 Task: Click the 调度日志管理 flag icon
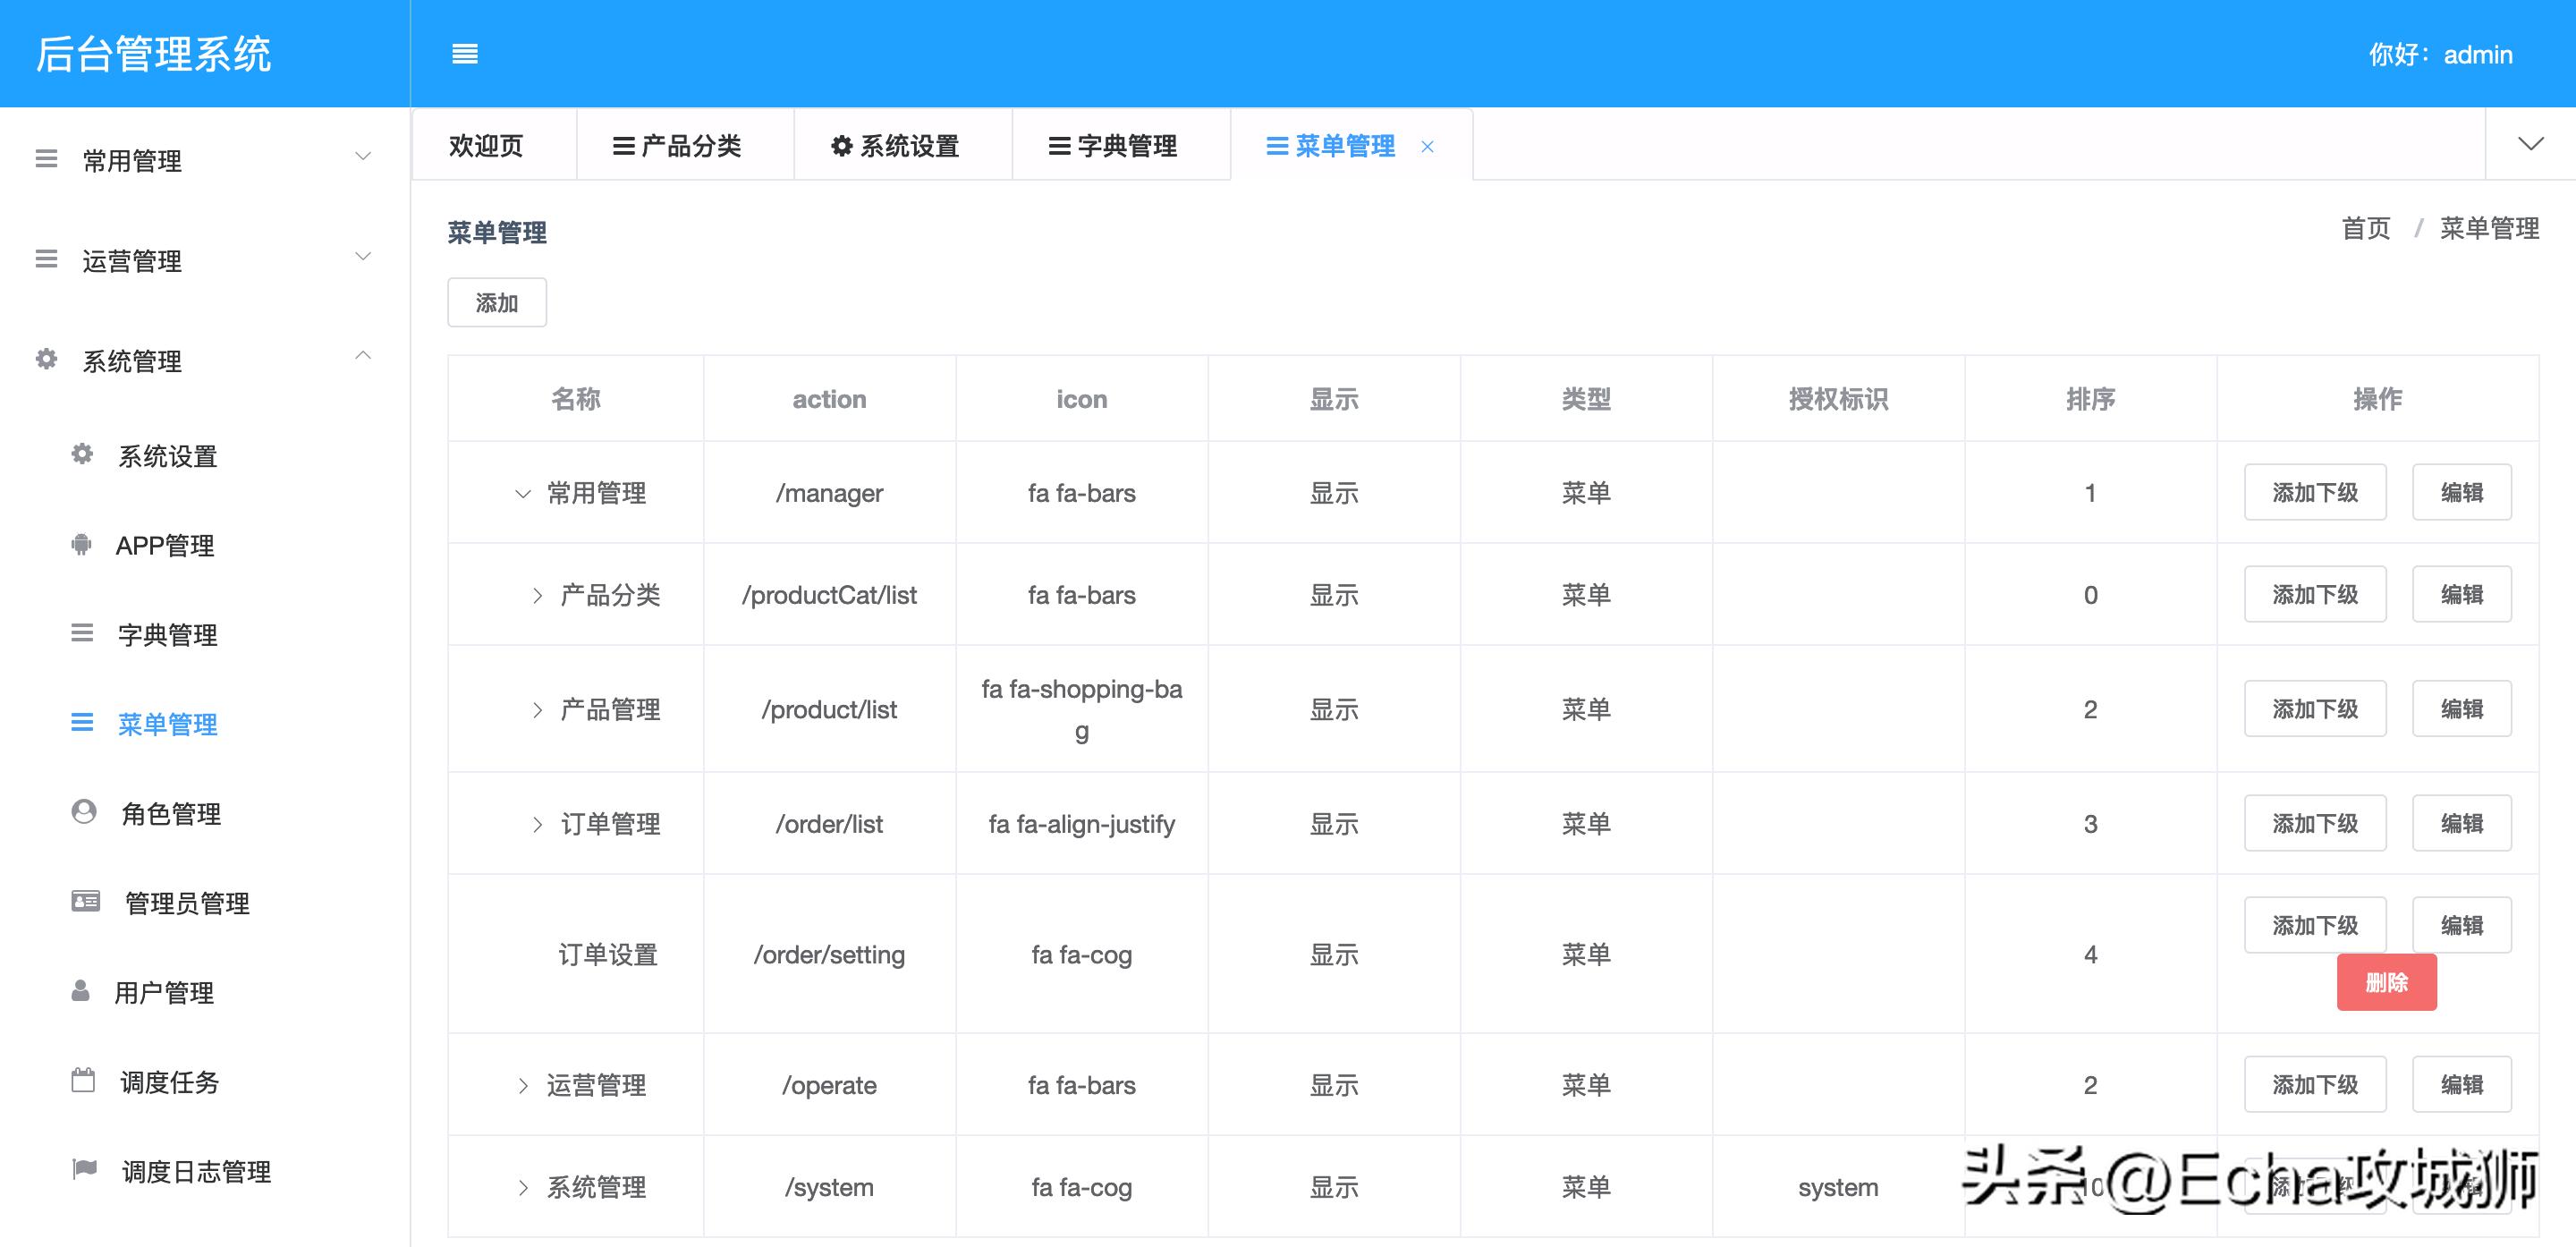tap(83, 1169)
